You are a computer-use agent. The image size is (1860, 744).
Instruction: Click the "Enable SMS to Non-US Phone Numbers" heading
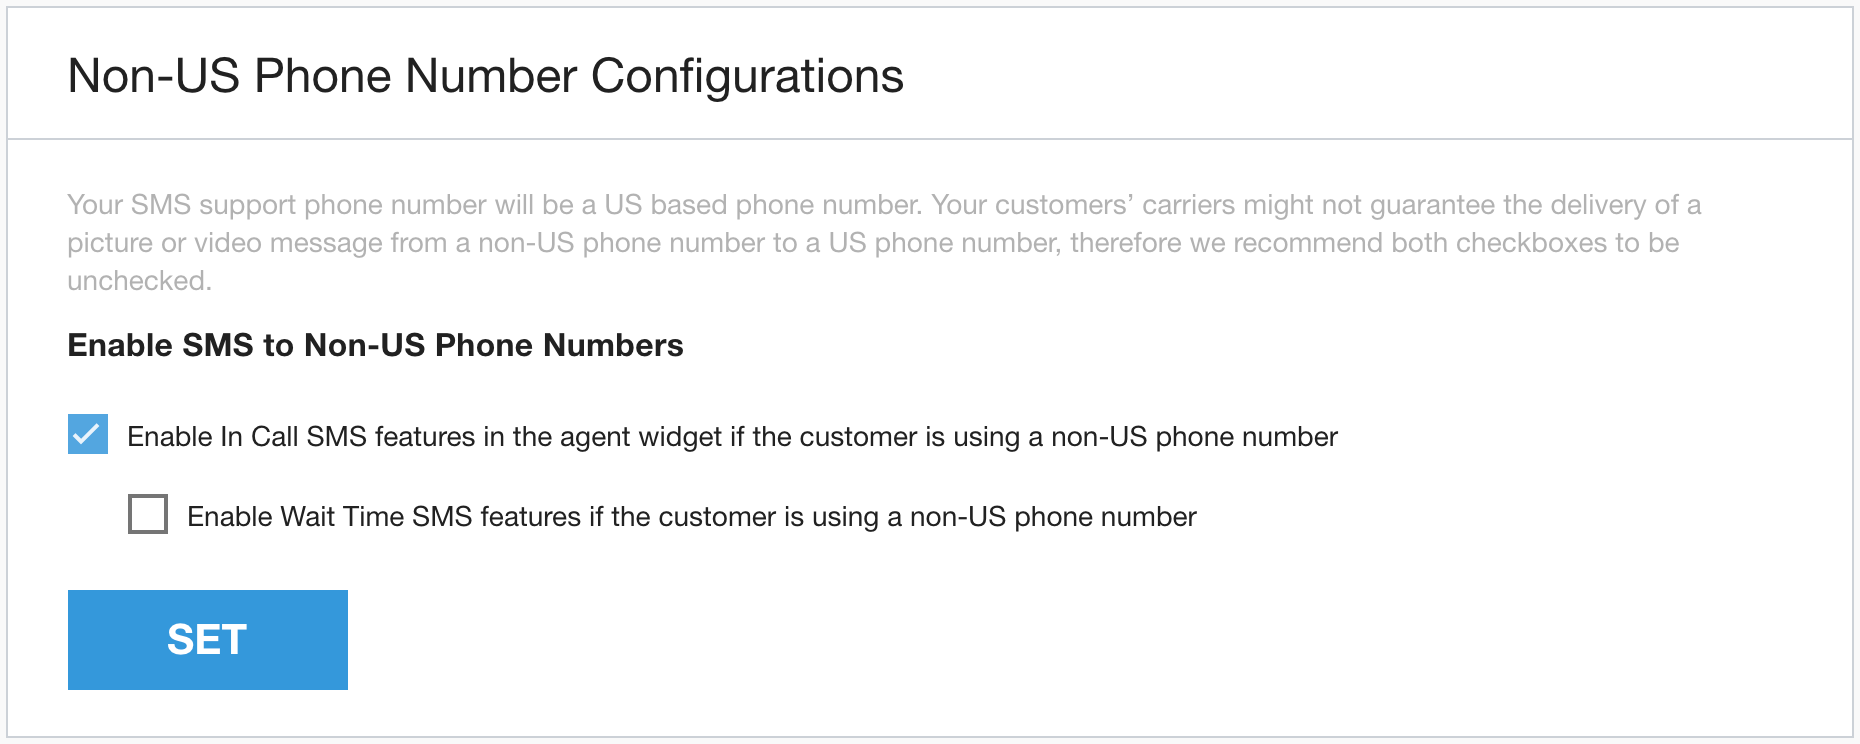click(375, 345)
